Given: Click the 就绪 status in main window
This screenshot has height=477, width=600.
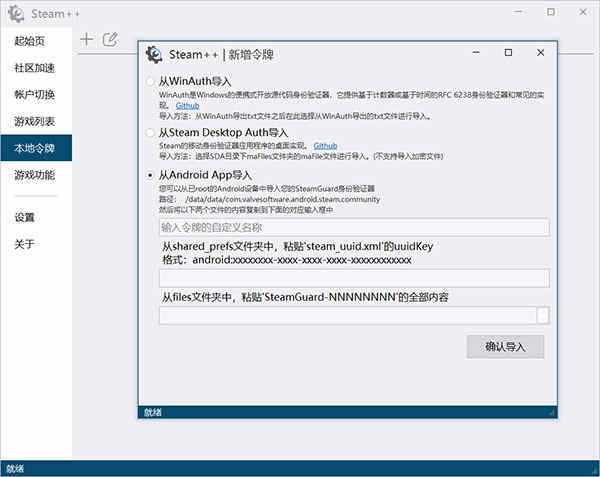Looking at the screenshot, I should coord(15,469).
